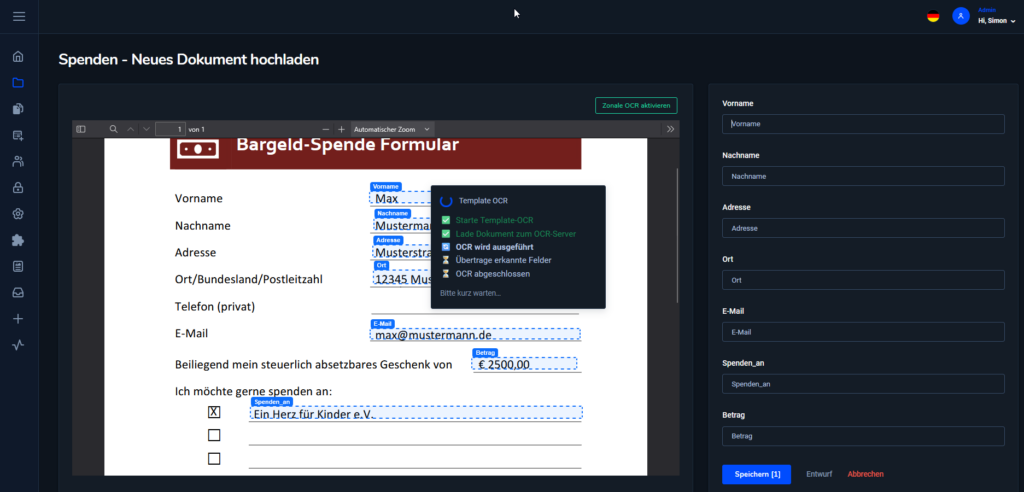Open the puzzle piece plugins icon

(18, 240)
